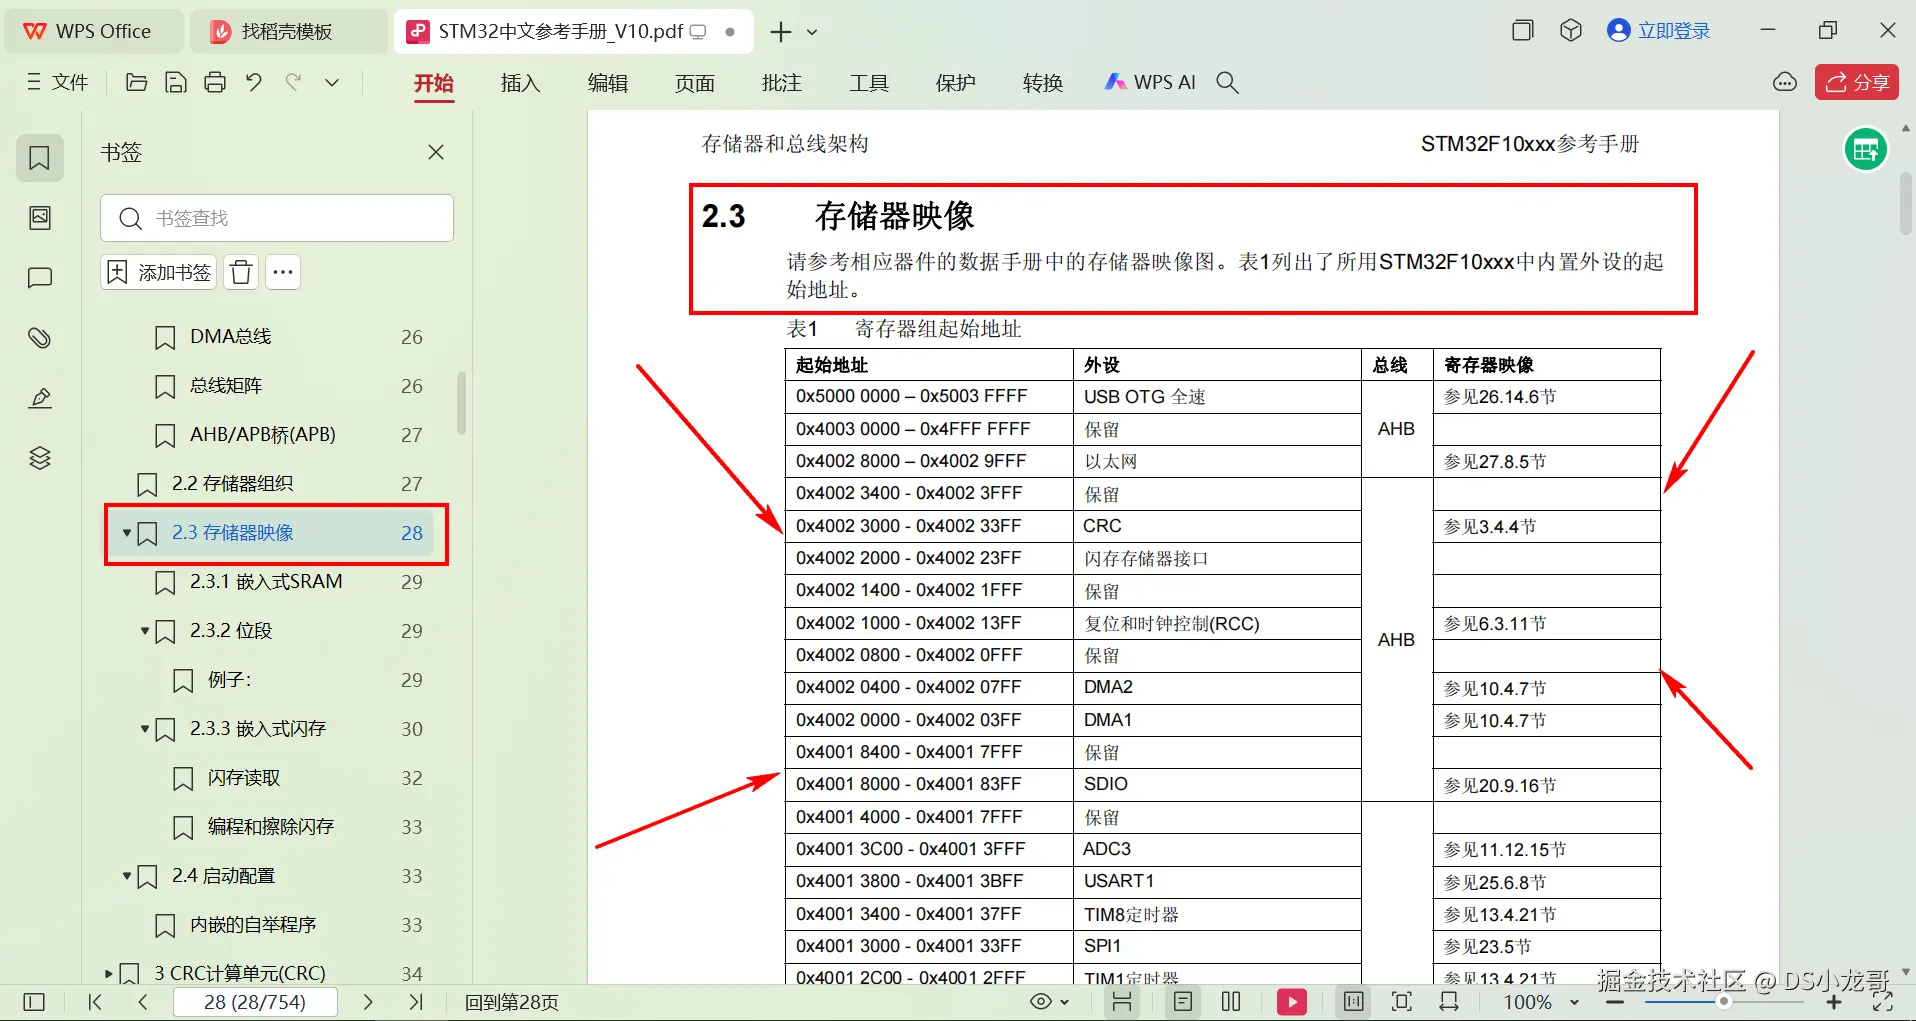Open a new tab with the plus button
Image resolution: width=1916 pixels, height=1021 pixels.
click(781, 32)
